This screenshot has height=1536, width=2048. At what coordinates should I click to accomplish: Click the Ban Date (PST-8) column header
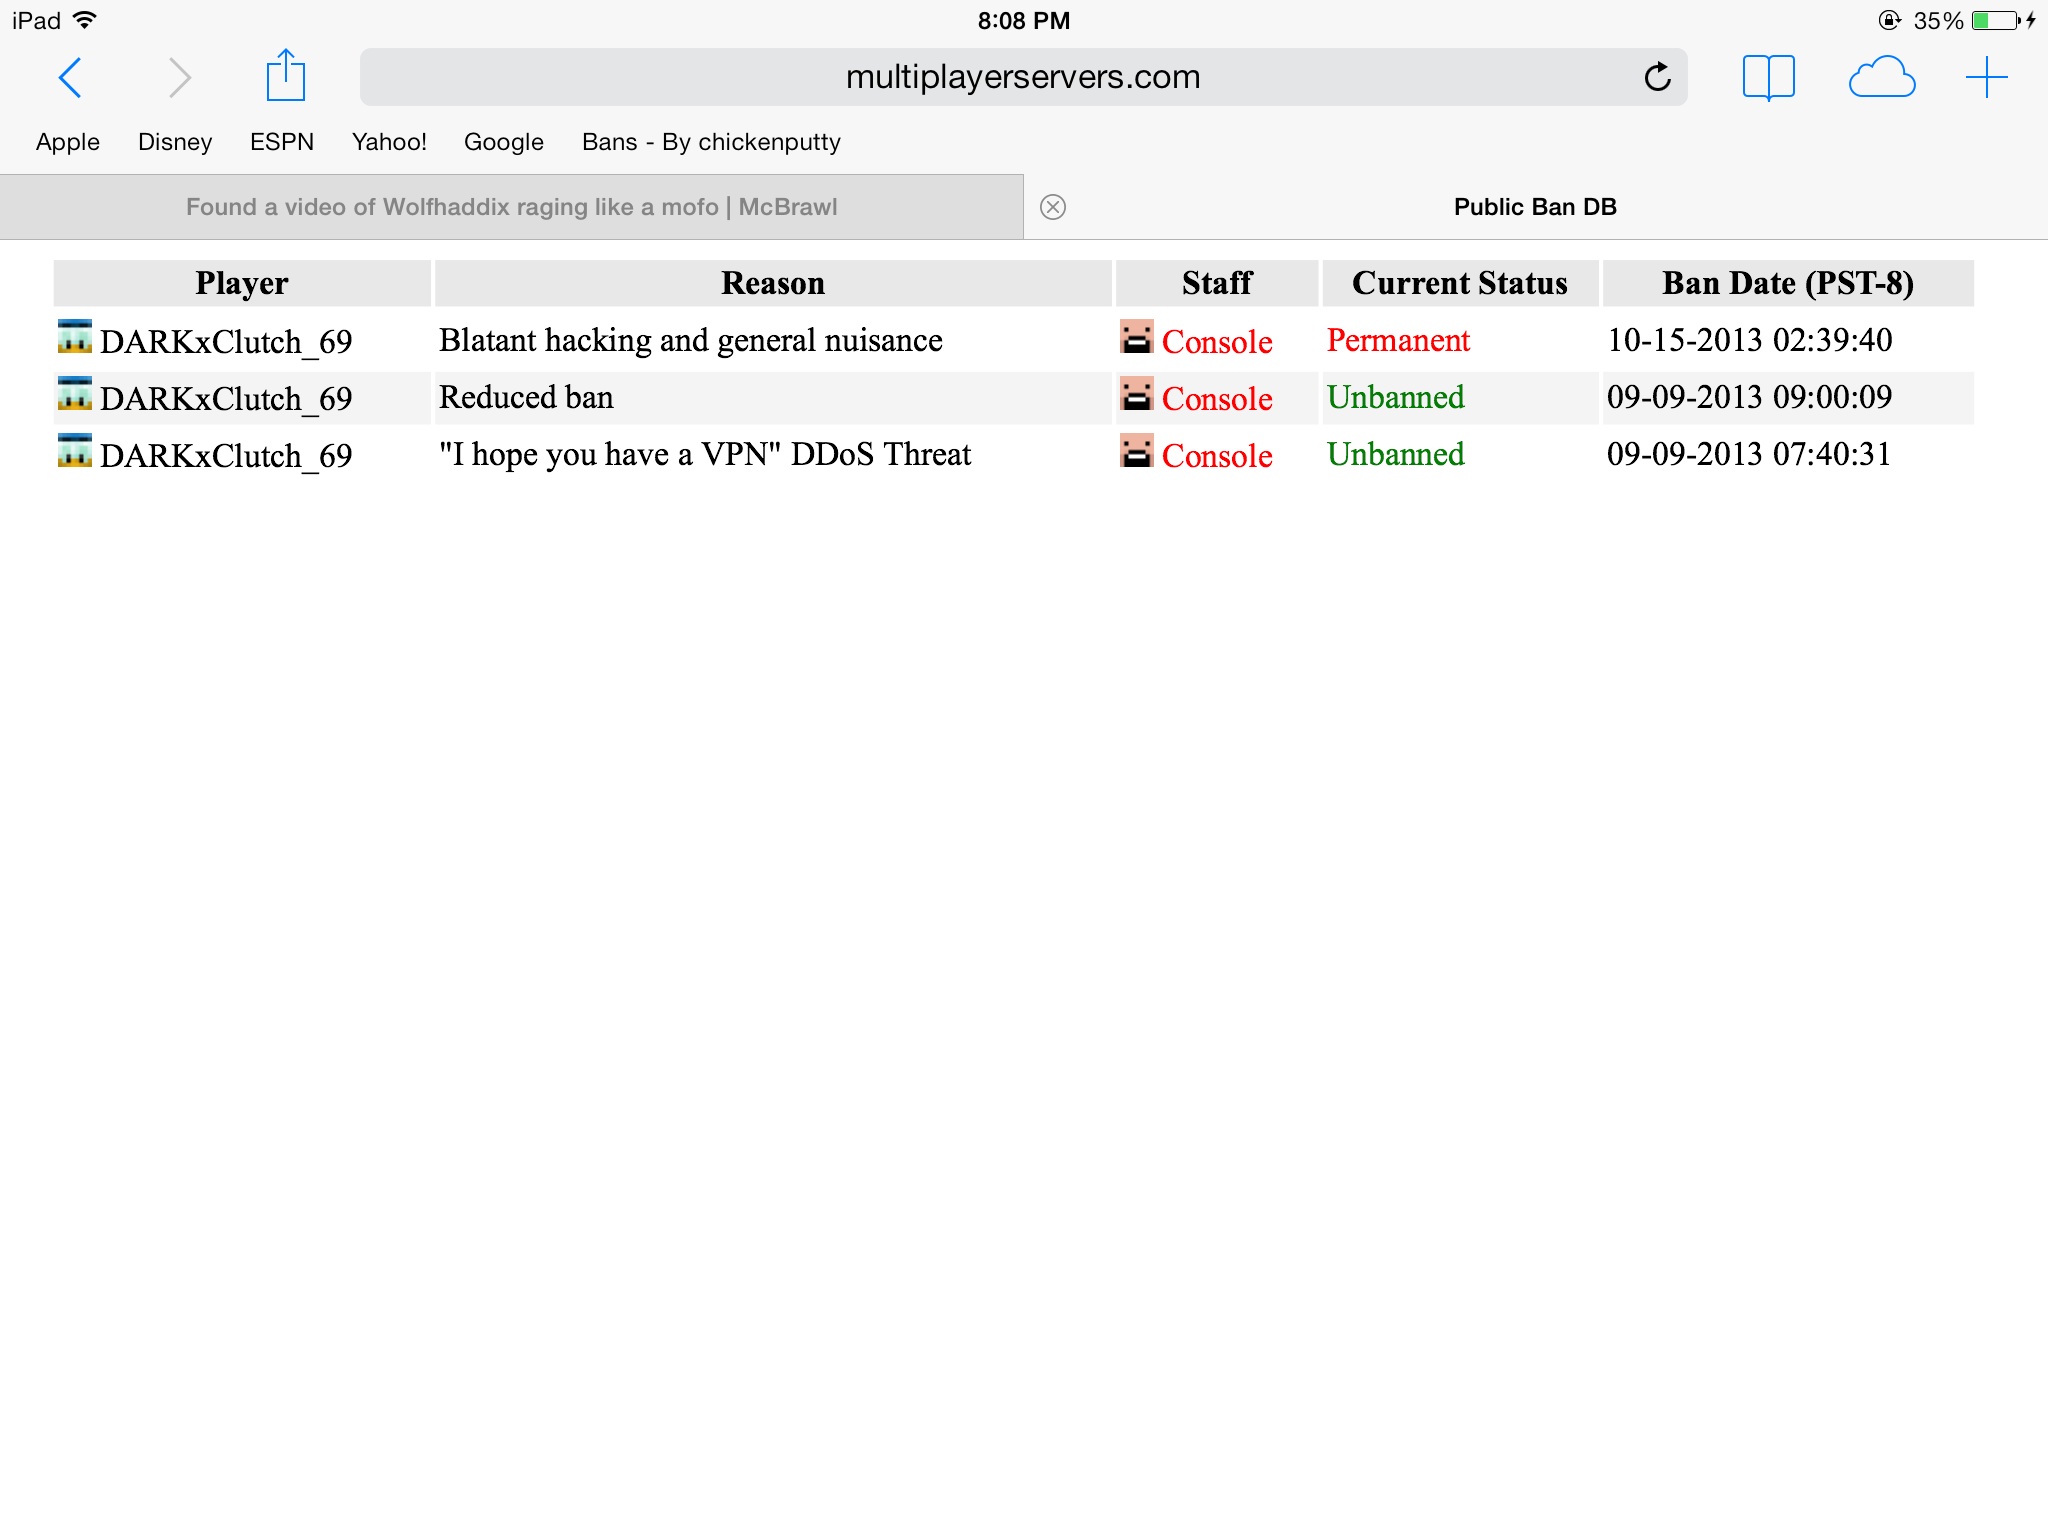pos(1787,283)
